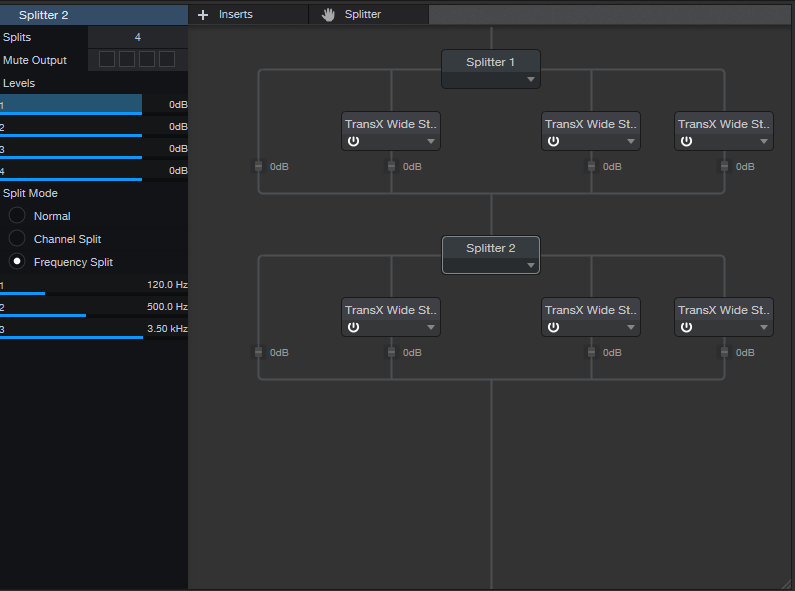Screen dimensions: 795x591
Task: Select the Frequency Split mode
Action: pyautogui.click(x=17, y=262)
